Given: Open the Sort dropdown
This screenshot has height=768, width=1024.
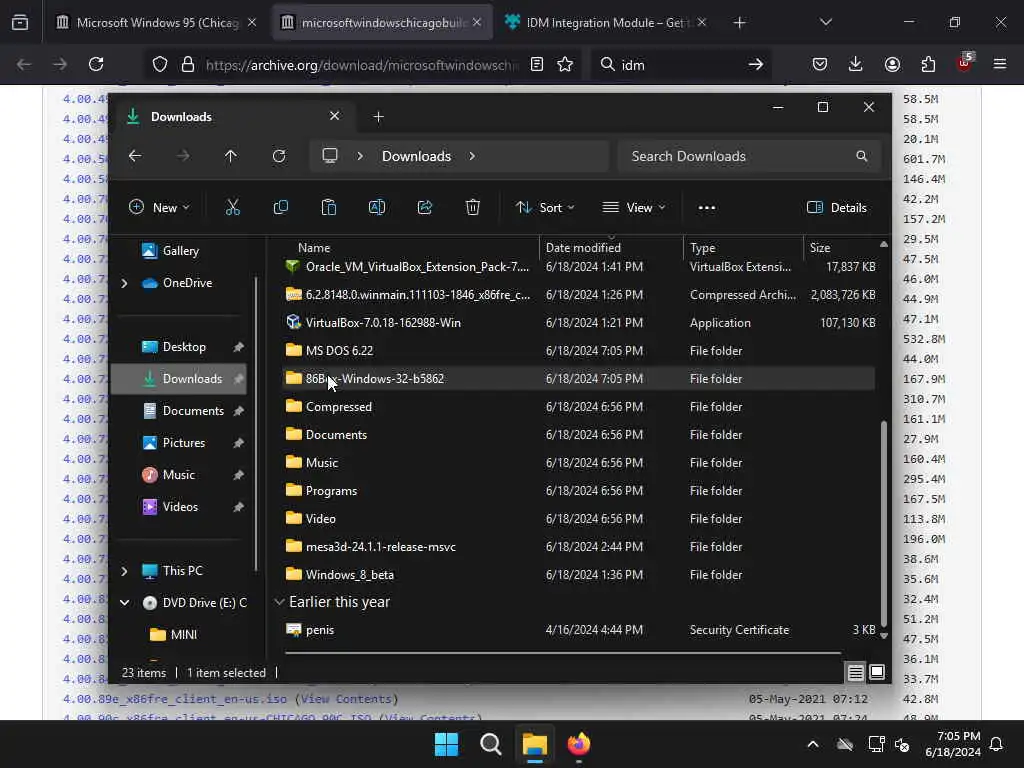Looking at the screenshot, I should [x=545, y=208].
